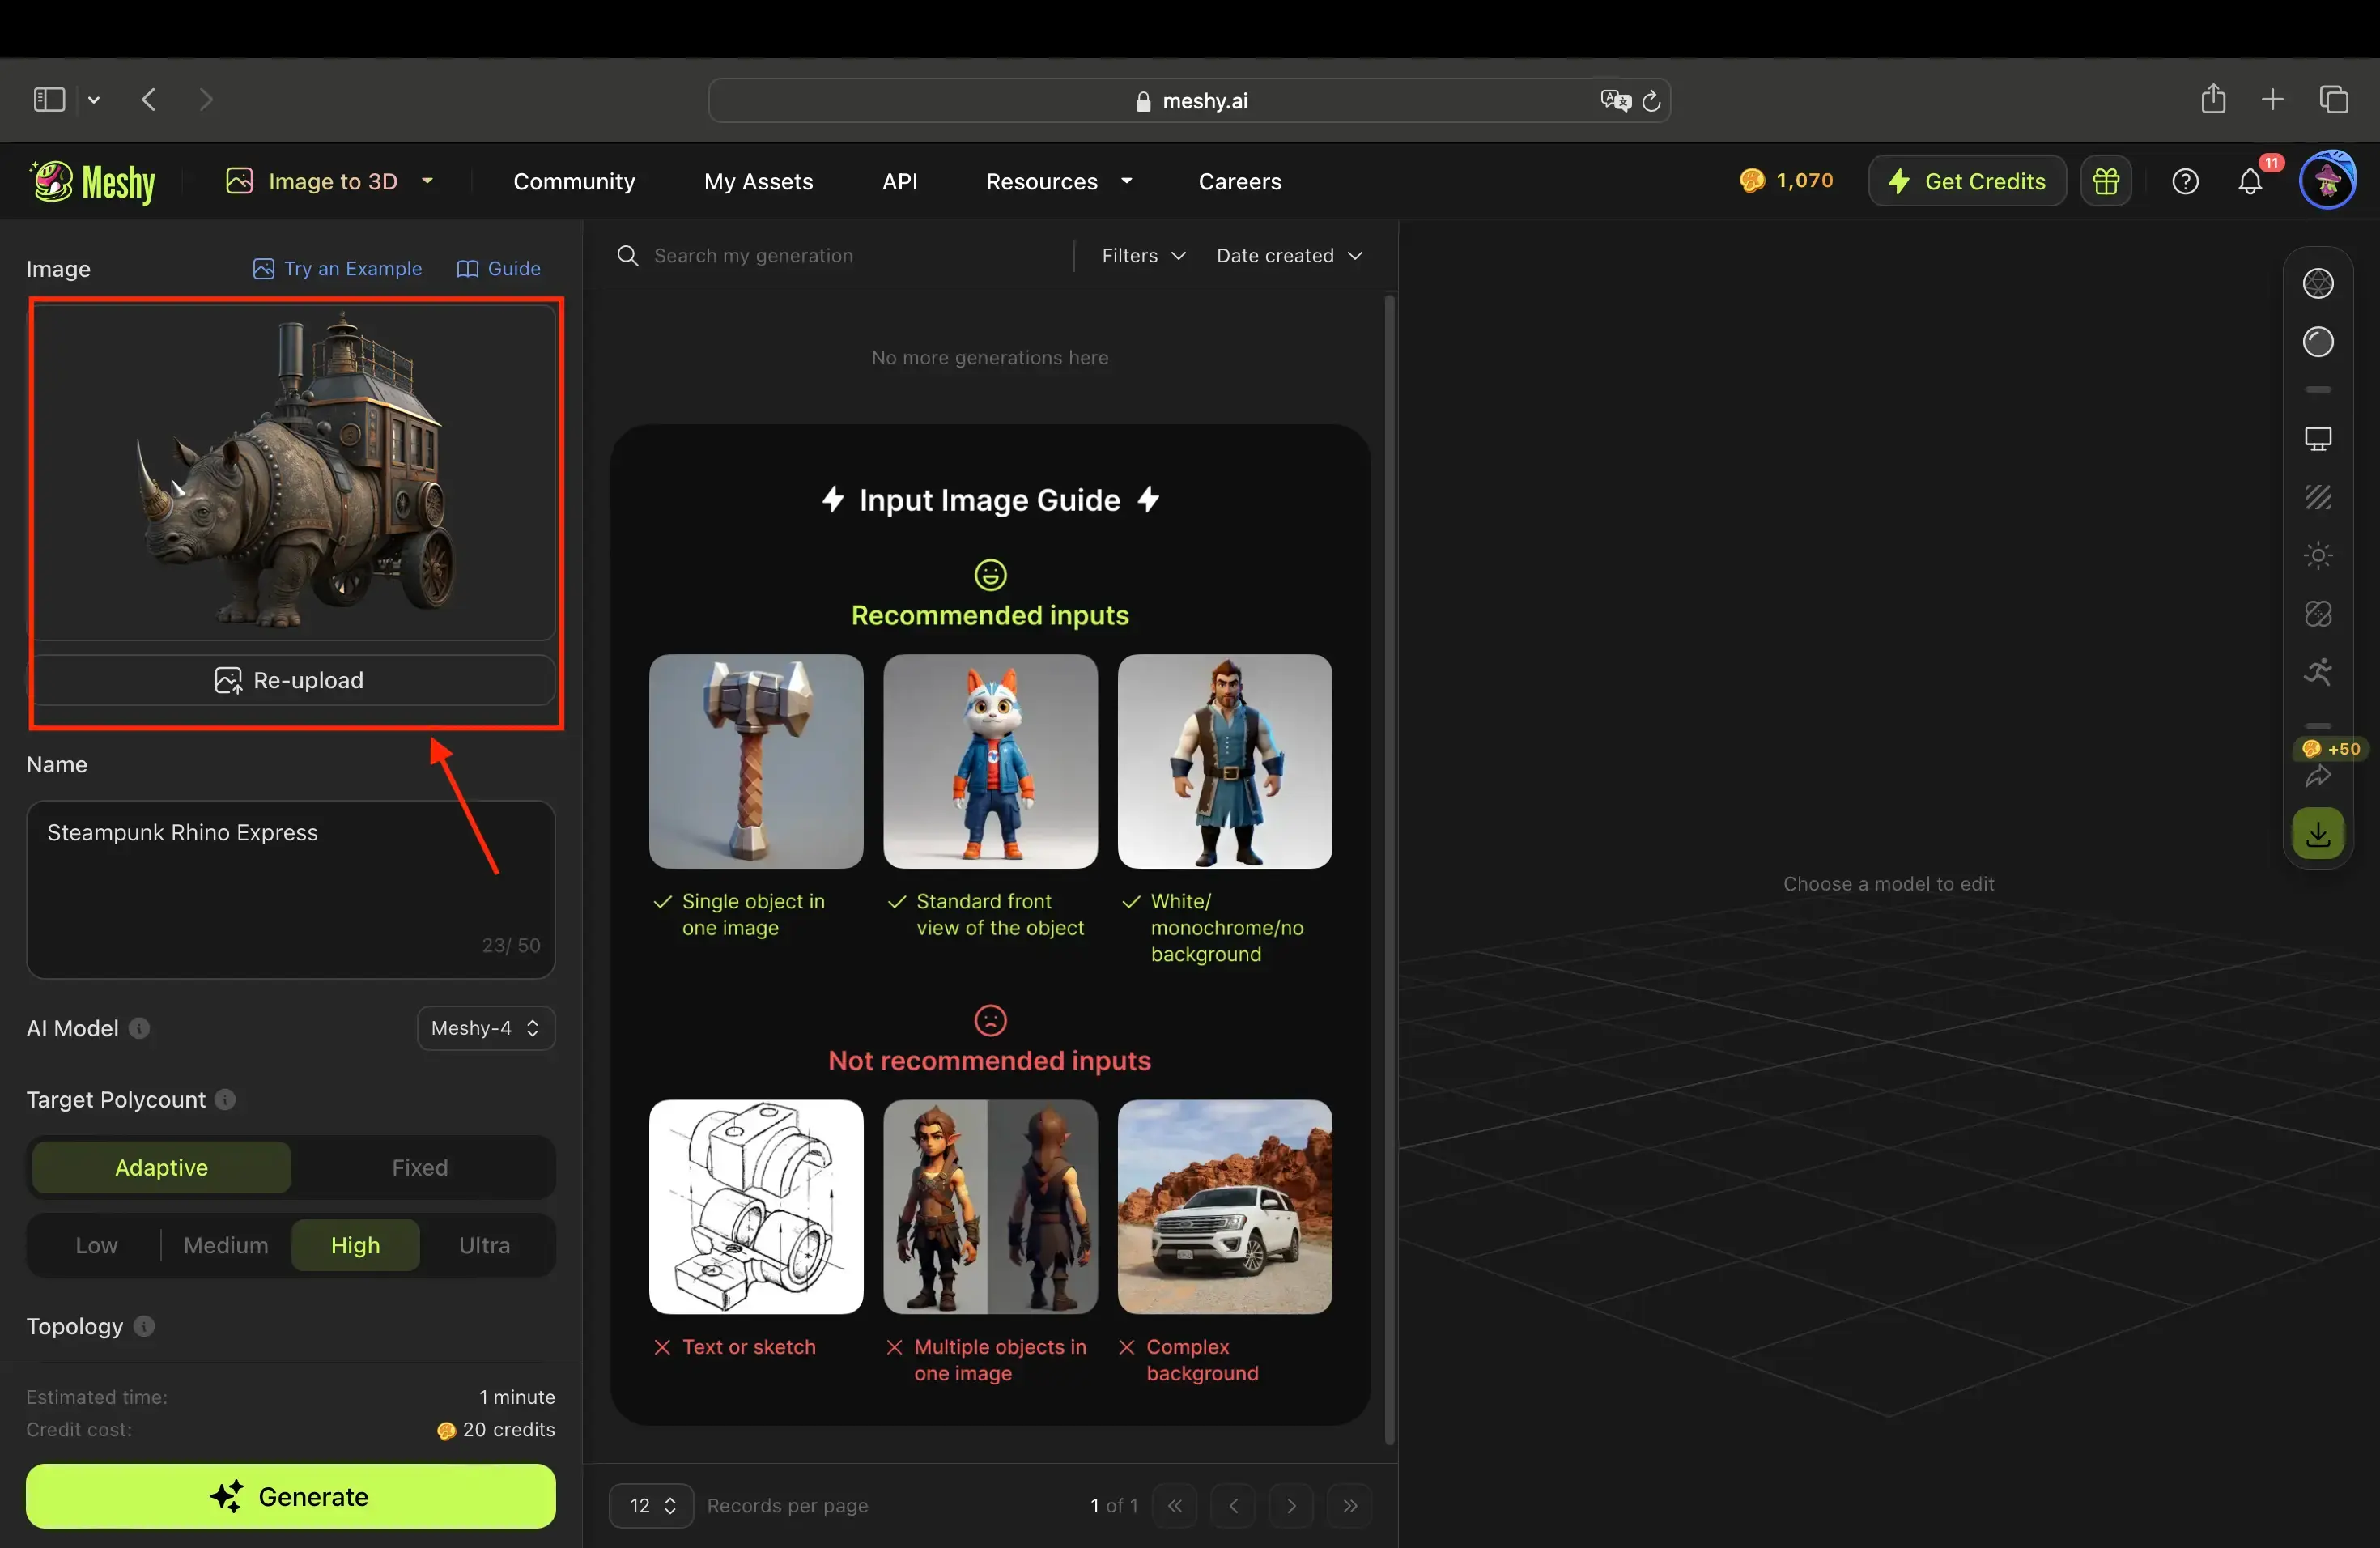The height and width of the screenshot is (1548, 2380).
Task: Open the notifications bell
Action: 2249,182
